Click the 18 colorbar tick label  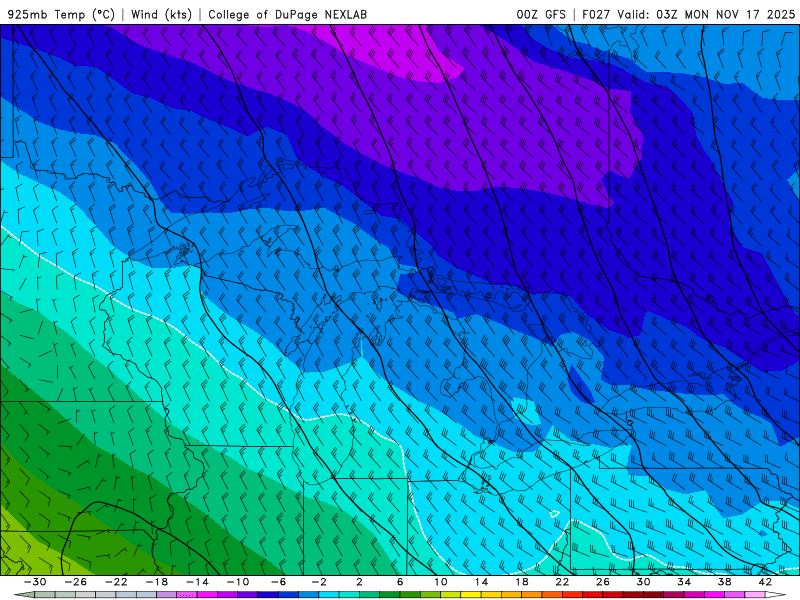[x=521, y=582]
